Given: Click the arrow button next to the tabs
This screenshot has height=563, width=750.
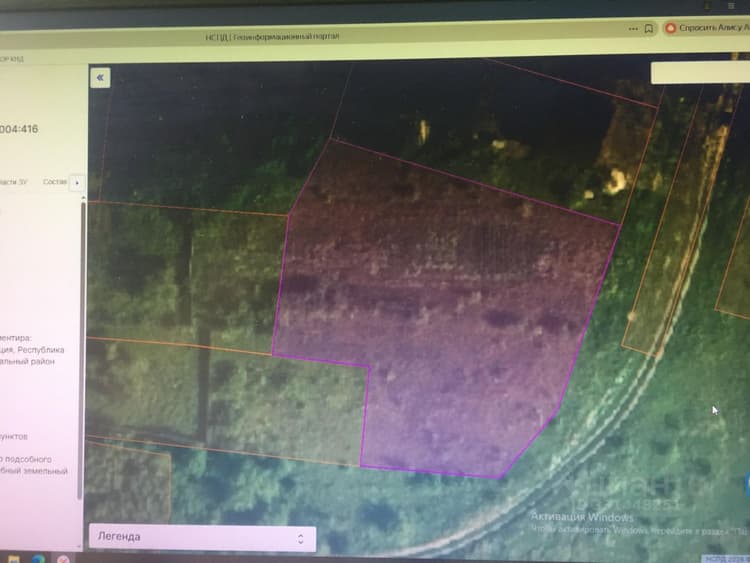Looking at the screenshot, I should [x=77, y=183].
